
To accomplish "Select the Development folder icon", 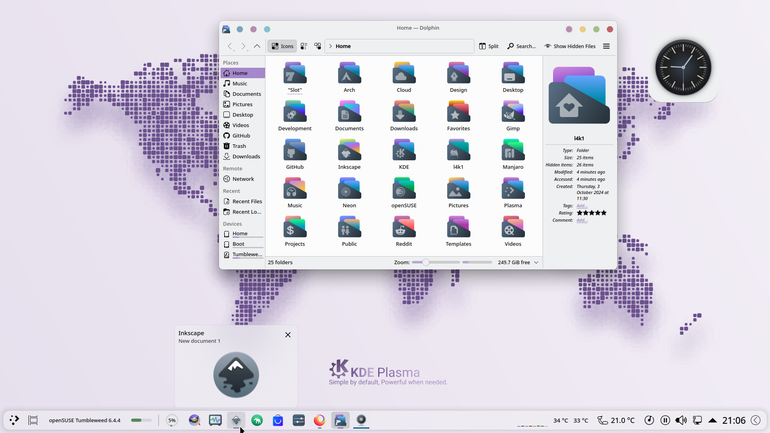I will click(x=295, y=112).
